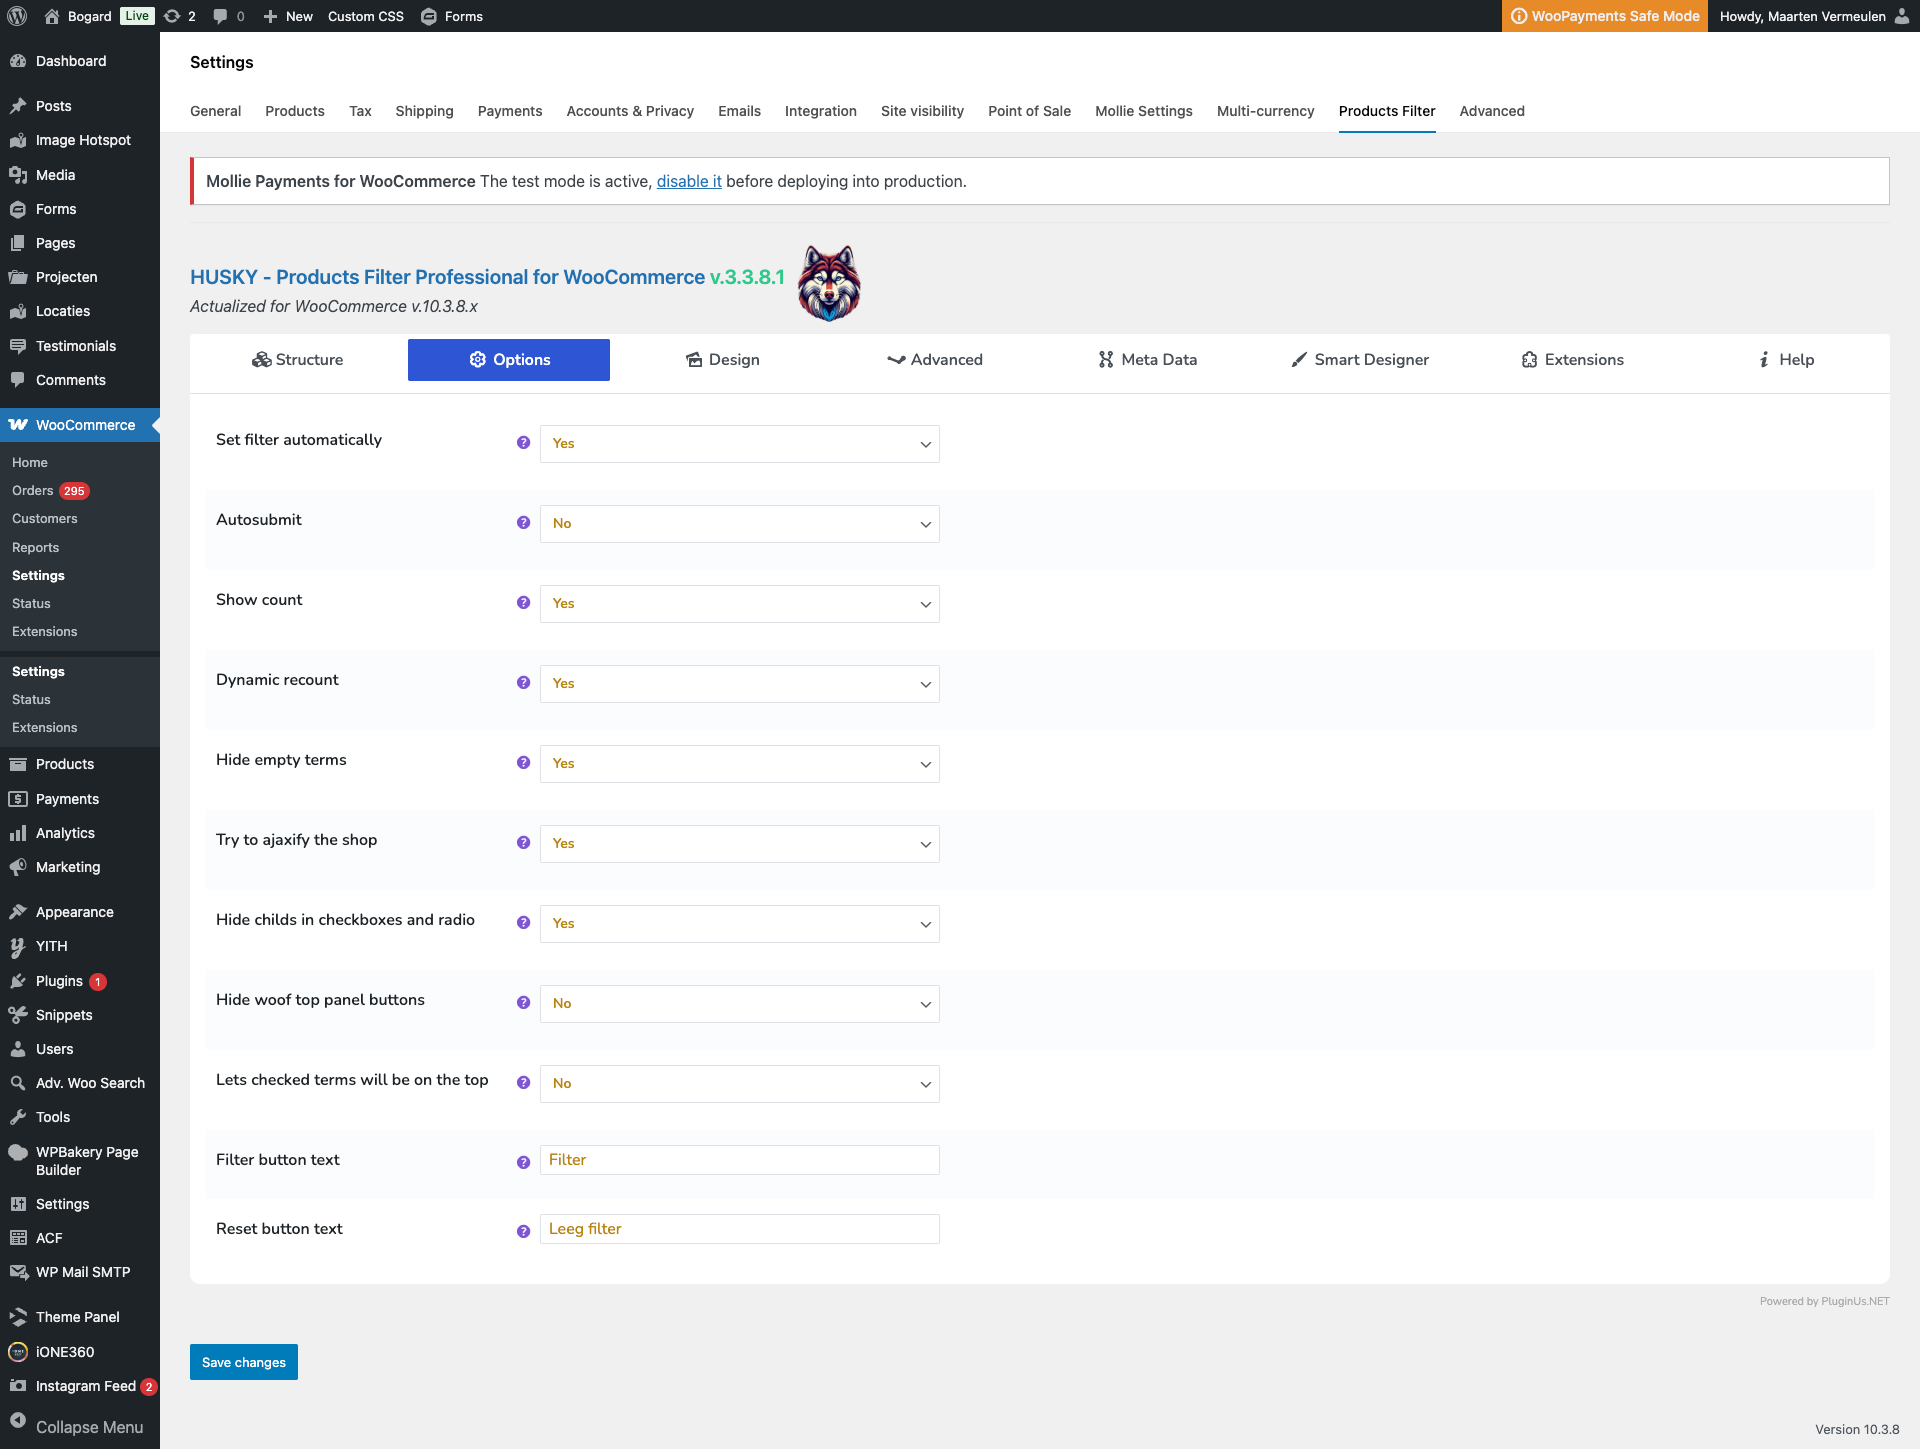Click the 'disable it' link
The image size is (1920, 1449).
(689, 181)
